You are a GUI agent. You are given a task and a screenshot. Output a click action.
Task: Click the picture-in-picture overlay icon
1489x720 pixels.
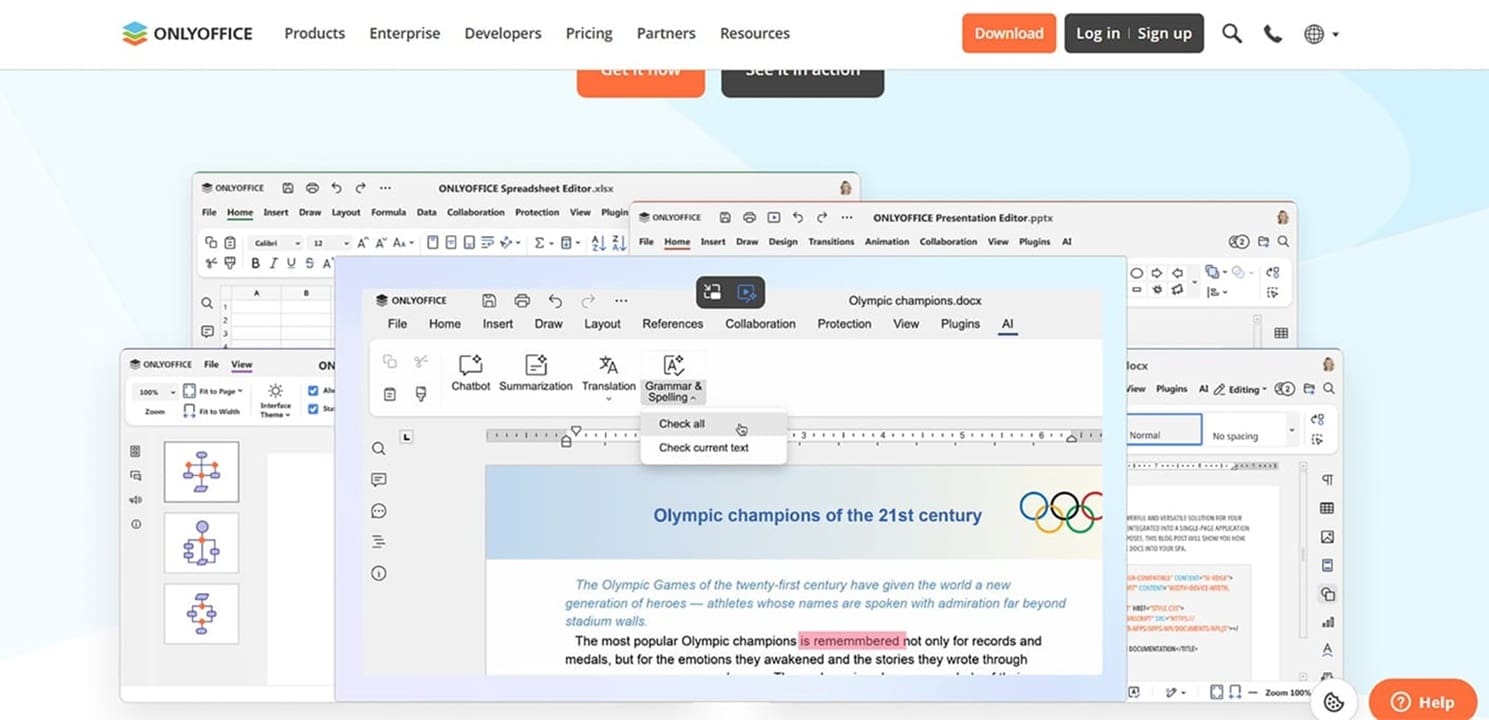tap(712, 293)
